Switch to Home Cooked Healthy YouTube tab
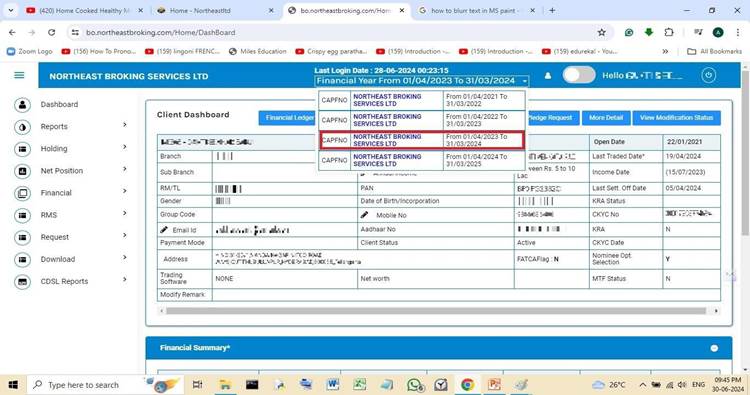750x395 pixels. click(84, 11)
